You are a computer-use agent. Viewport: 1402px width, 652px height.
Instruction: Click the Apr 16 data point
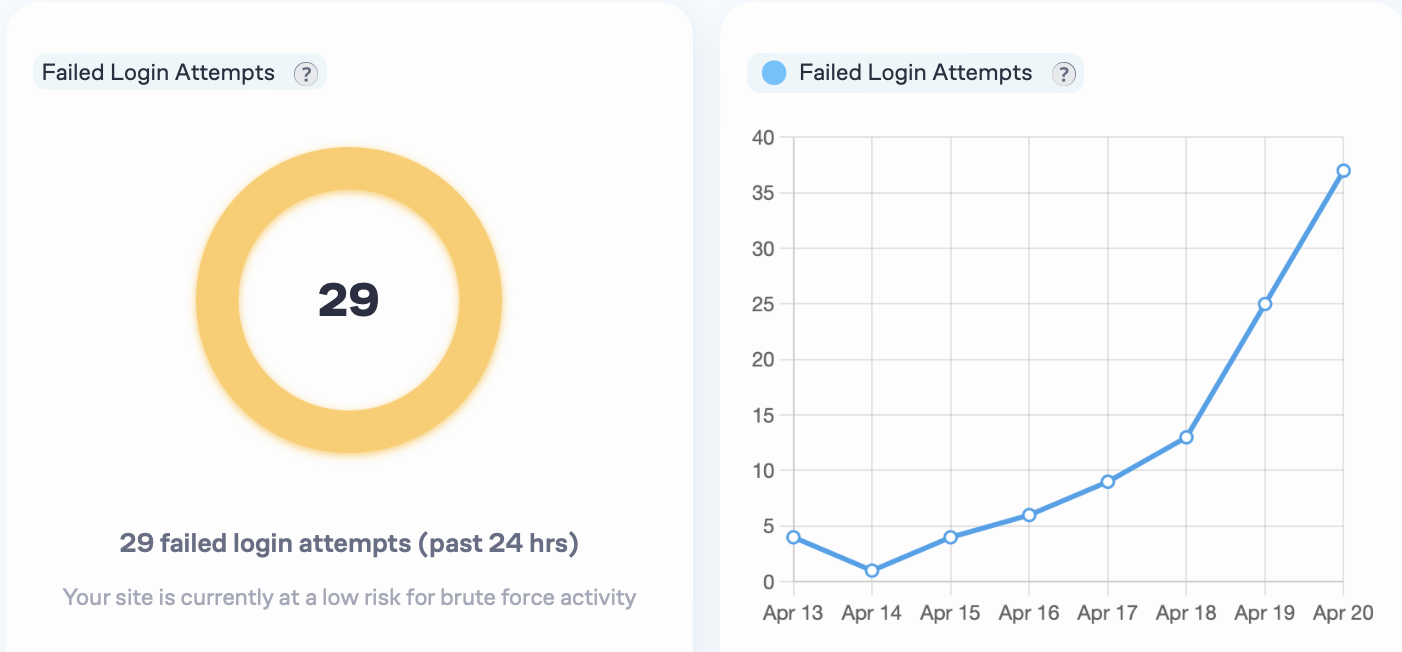(1029, 515)
